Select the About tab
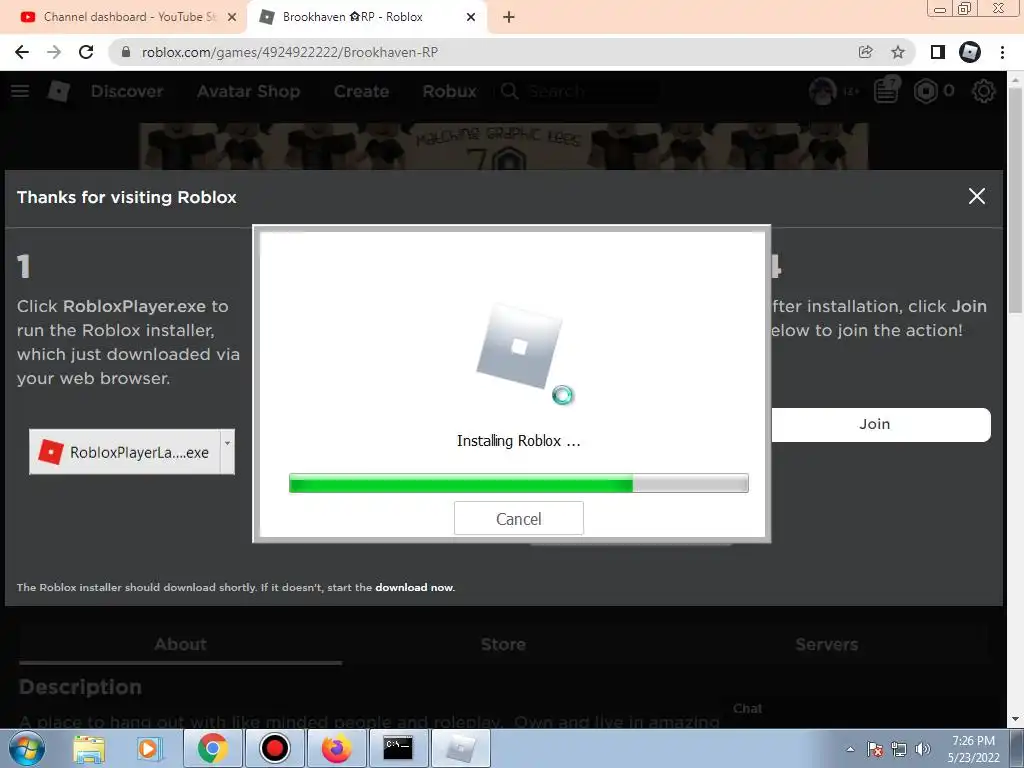 pyautogui.click(x=180, y=645)
